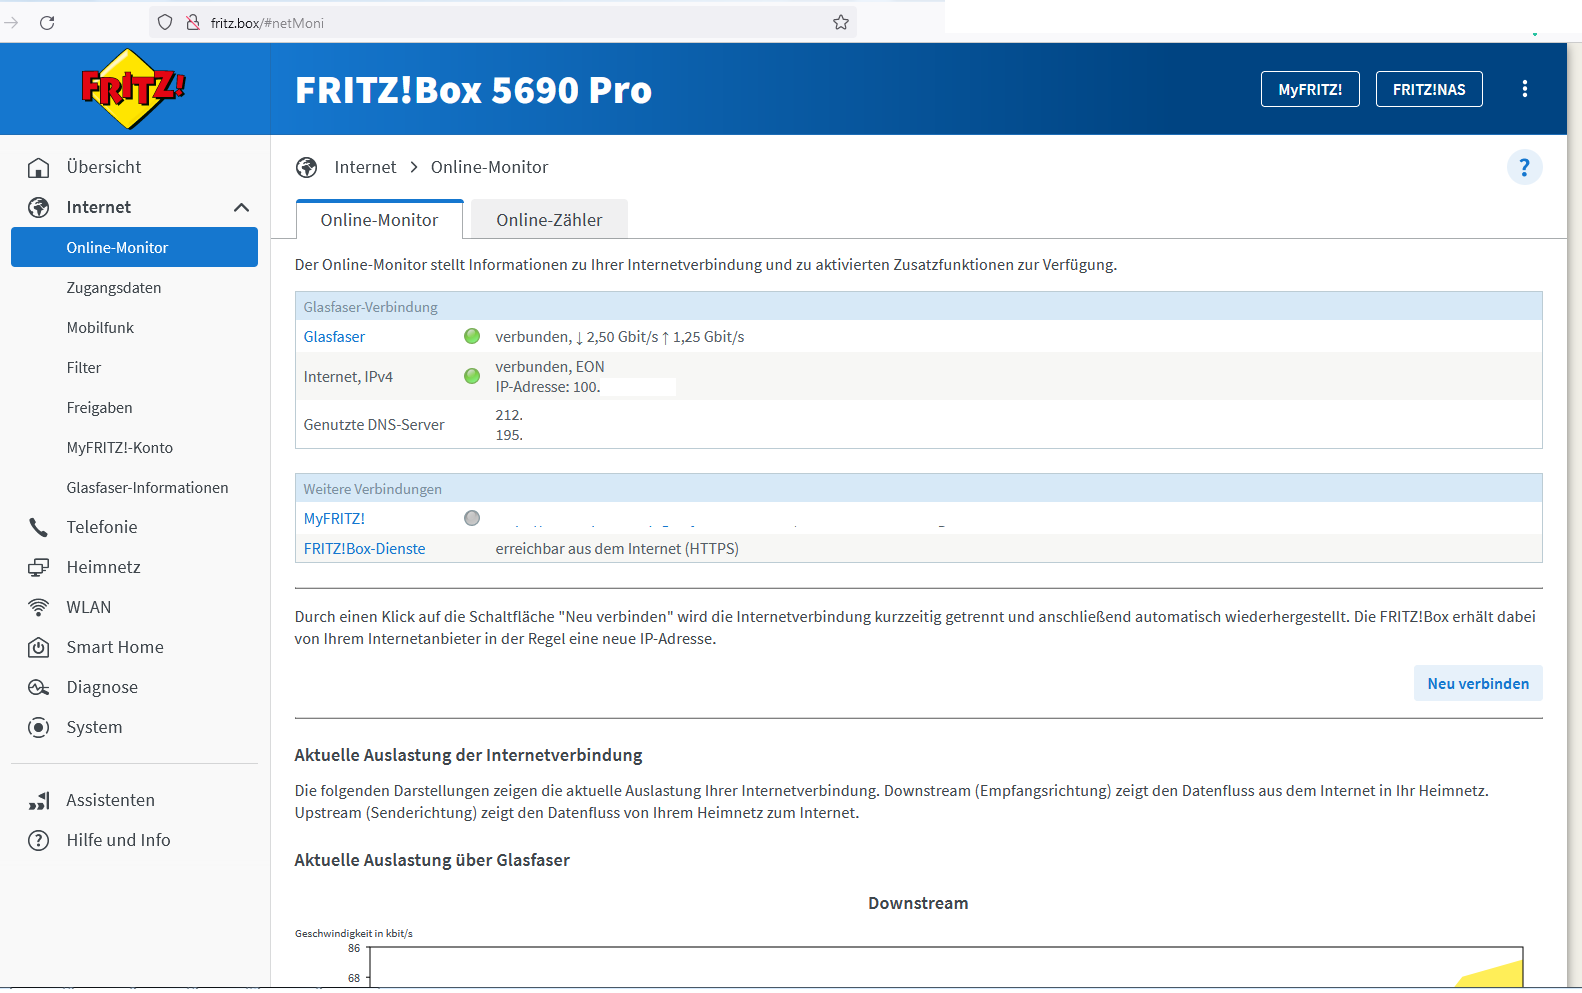Screen dimensions: 1582x993
Task: Click the FRITZ! logo
Action: pos(133,89)
